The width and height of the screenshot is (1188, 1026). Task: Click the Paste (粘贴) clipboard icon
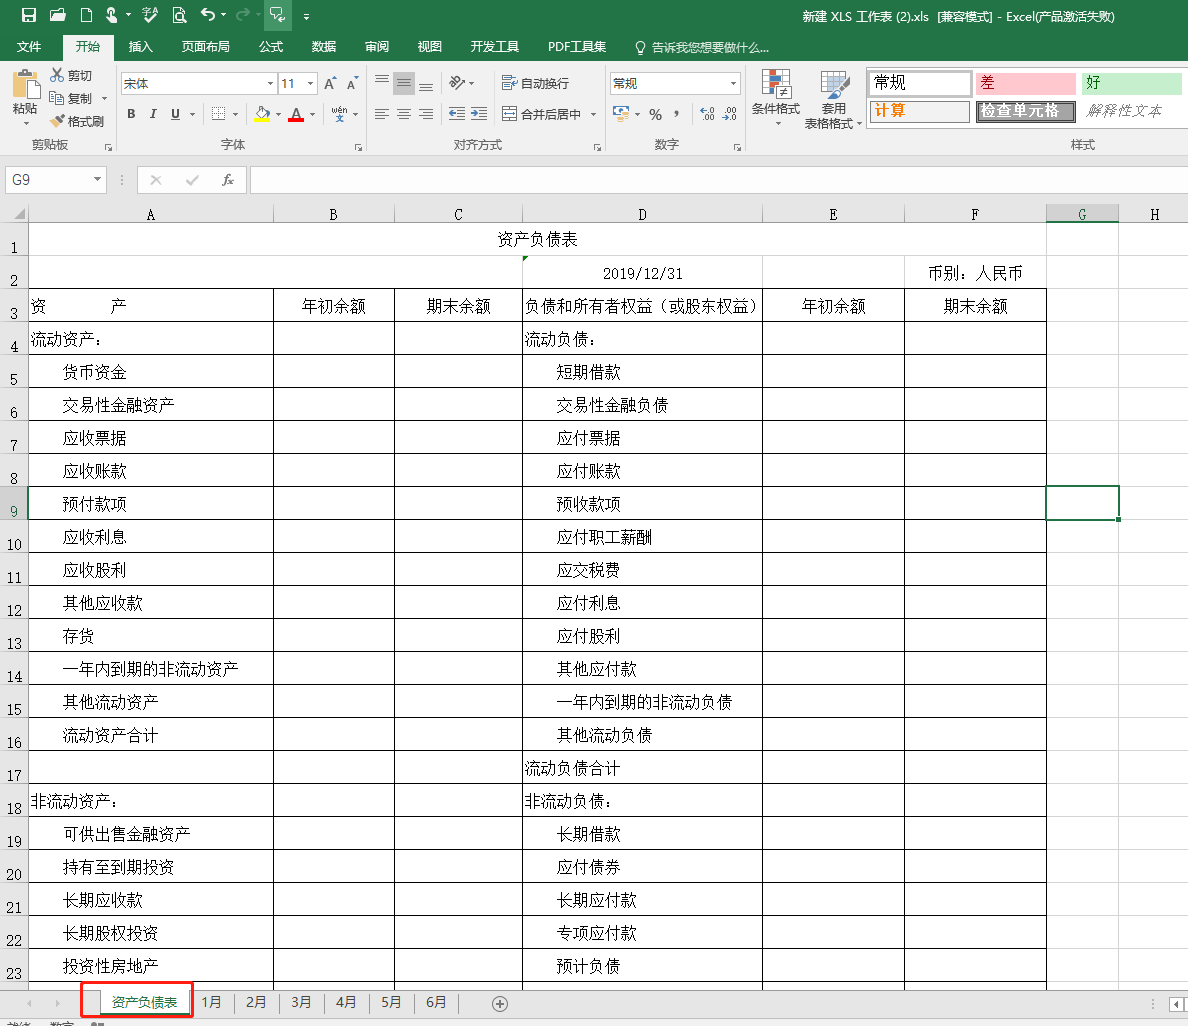click(25, 85)
